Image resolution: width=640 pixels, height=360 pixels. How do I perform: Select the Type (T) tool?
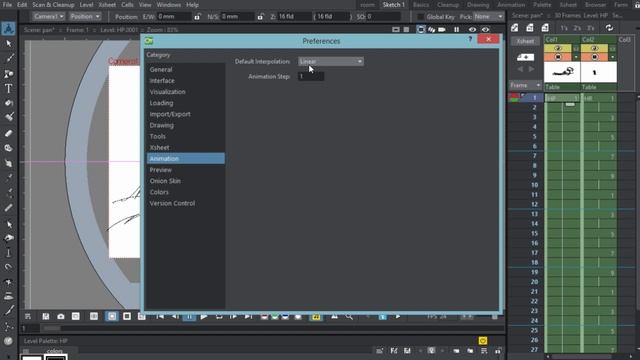(x=9, y=89)
